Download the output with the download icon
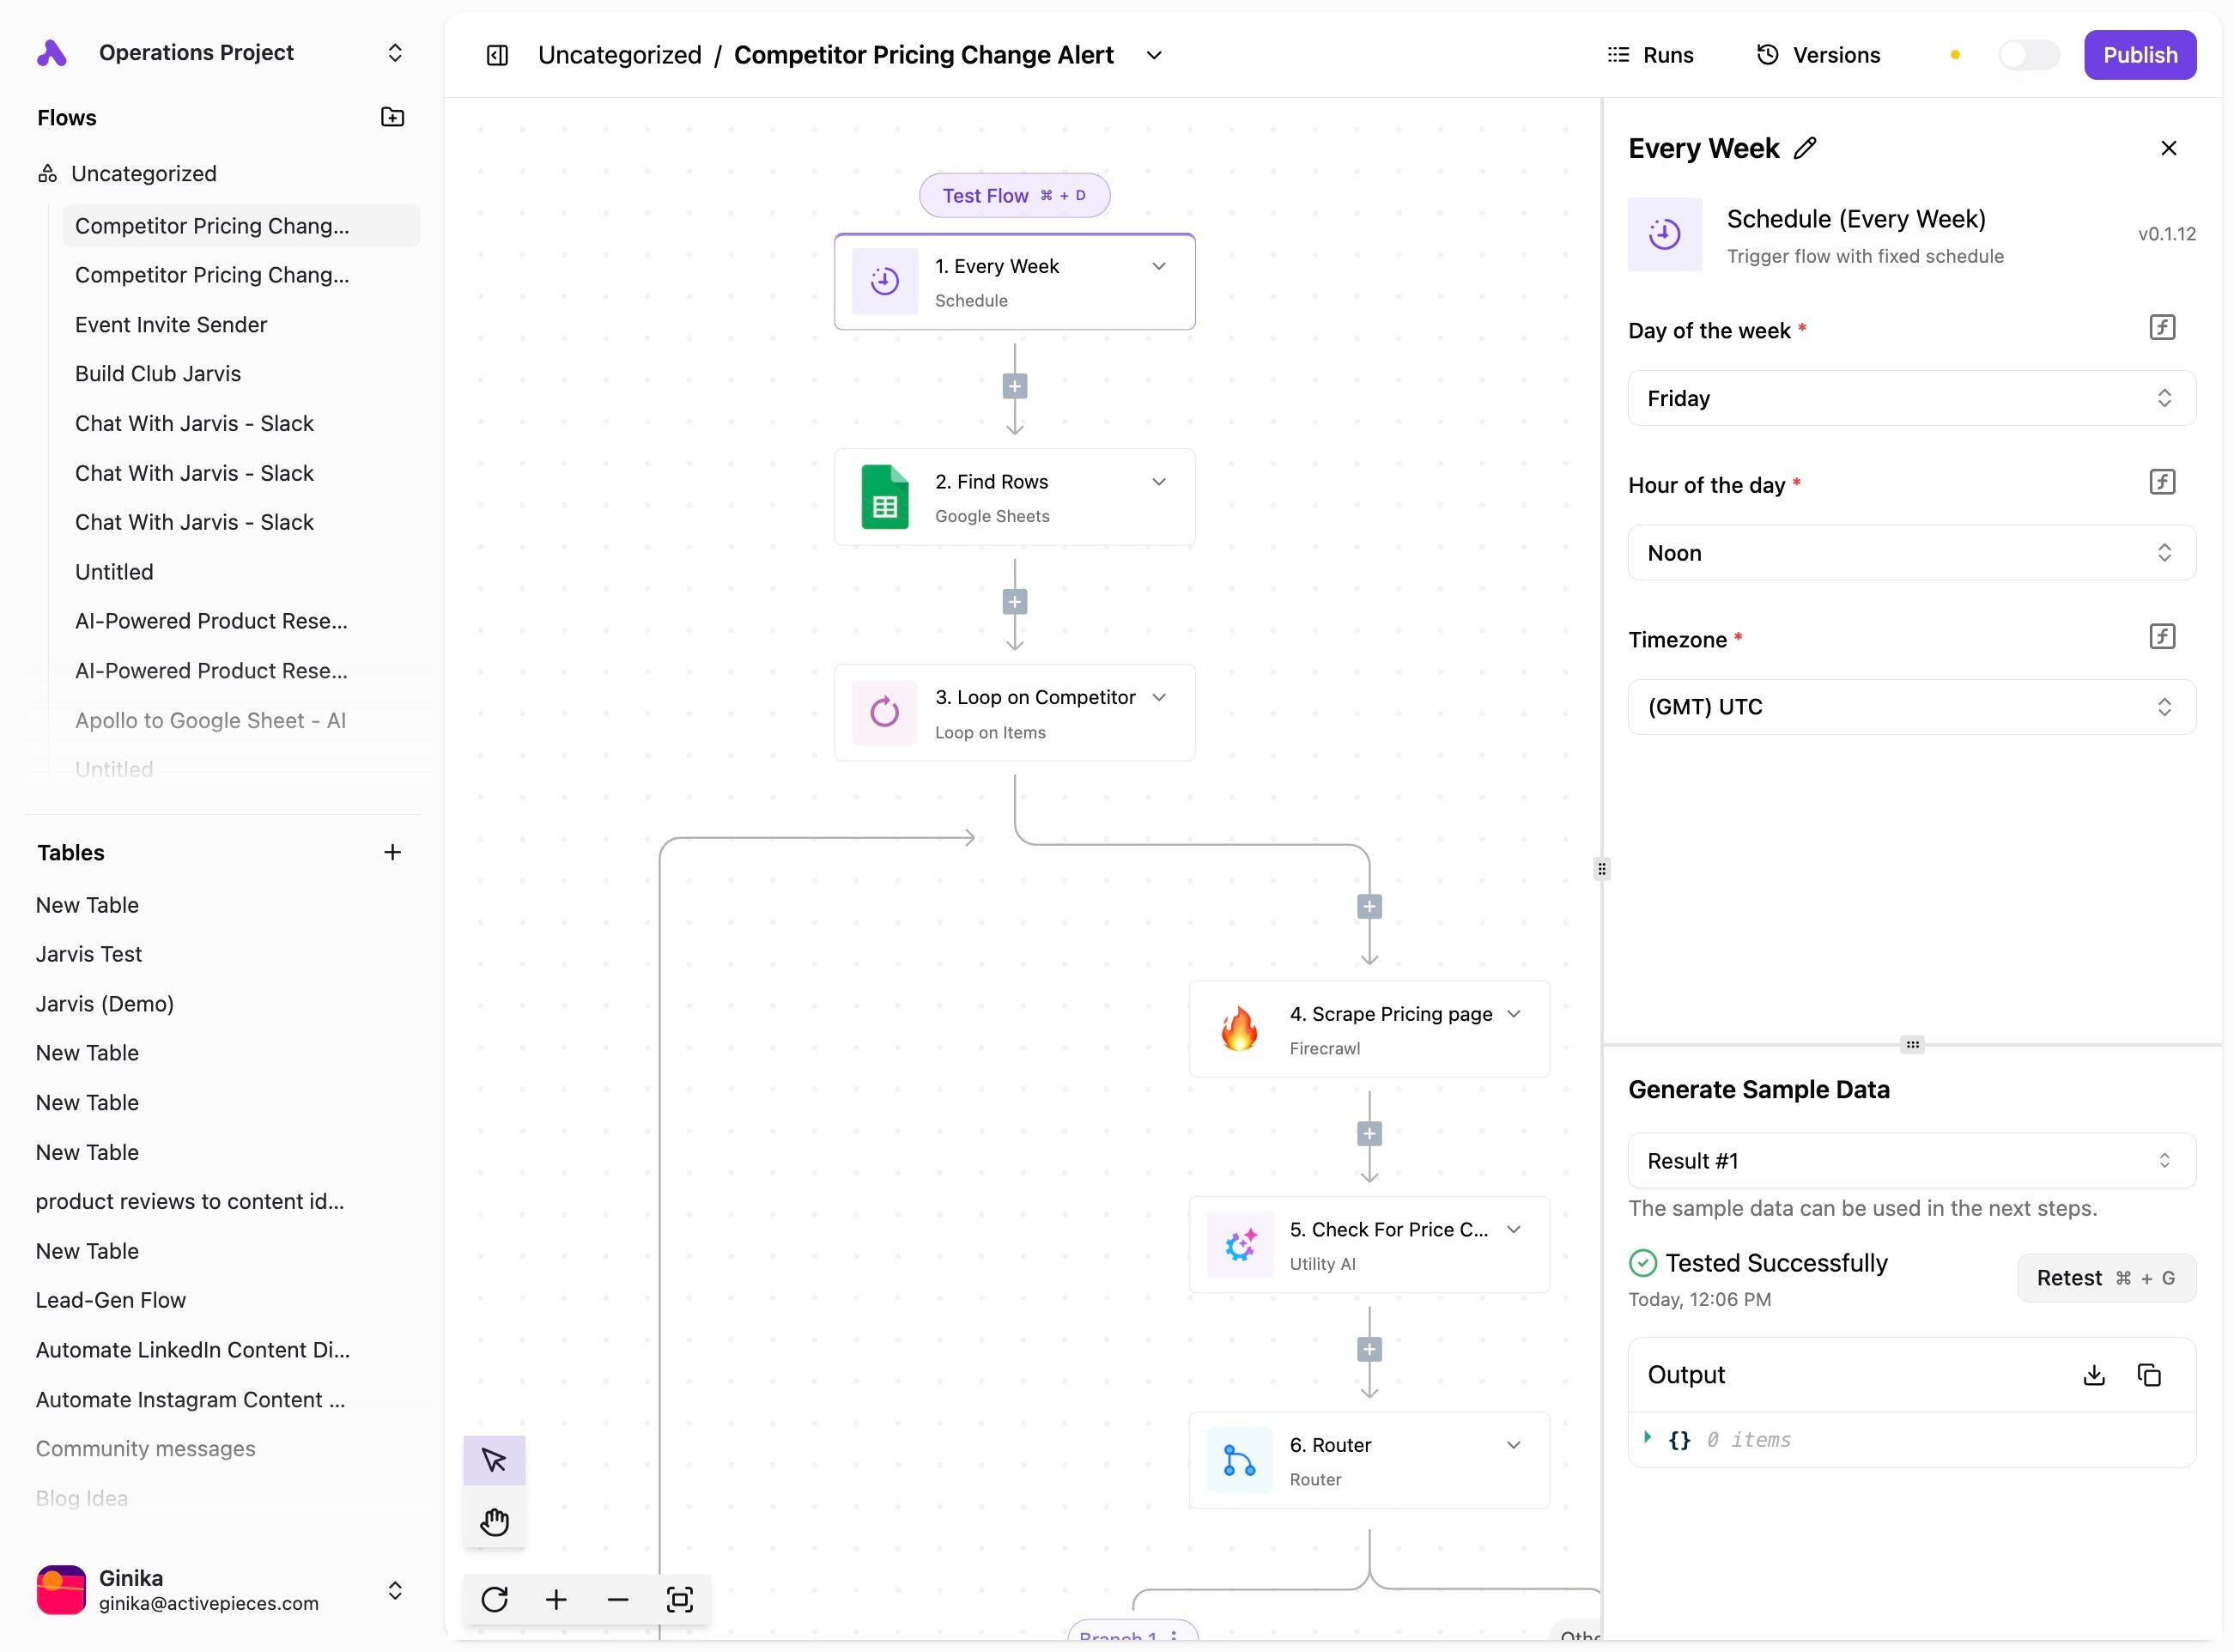Viewport: 2234px width, 1652px height. pyautogui.click(x=2093, y=1375)
